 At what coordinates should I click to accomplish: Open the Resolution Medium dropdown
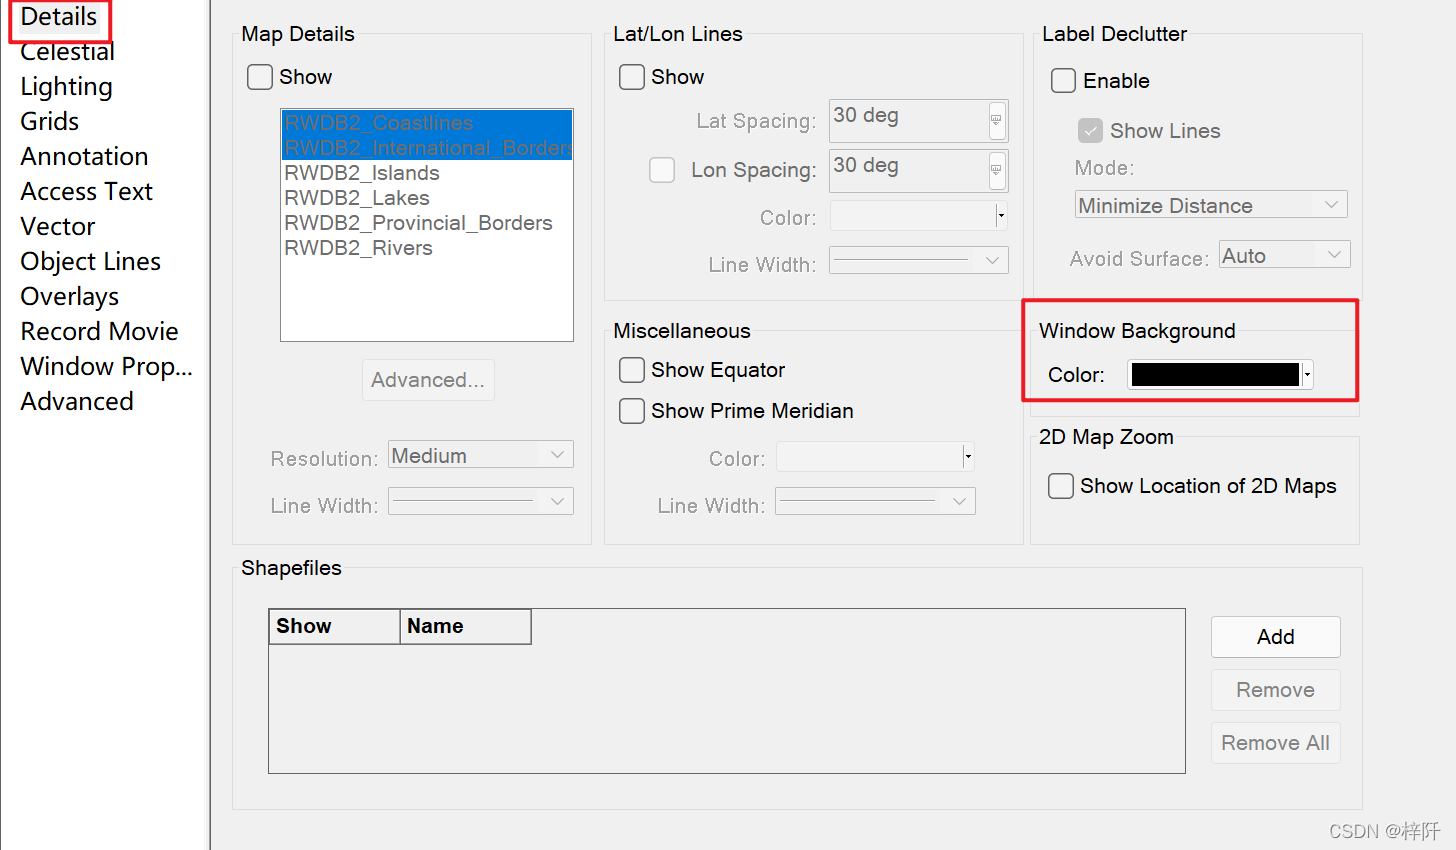point(481,455)
